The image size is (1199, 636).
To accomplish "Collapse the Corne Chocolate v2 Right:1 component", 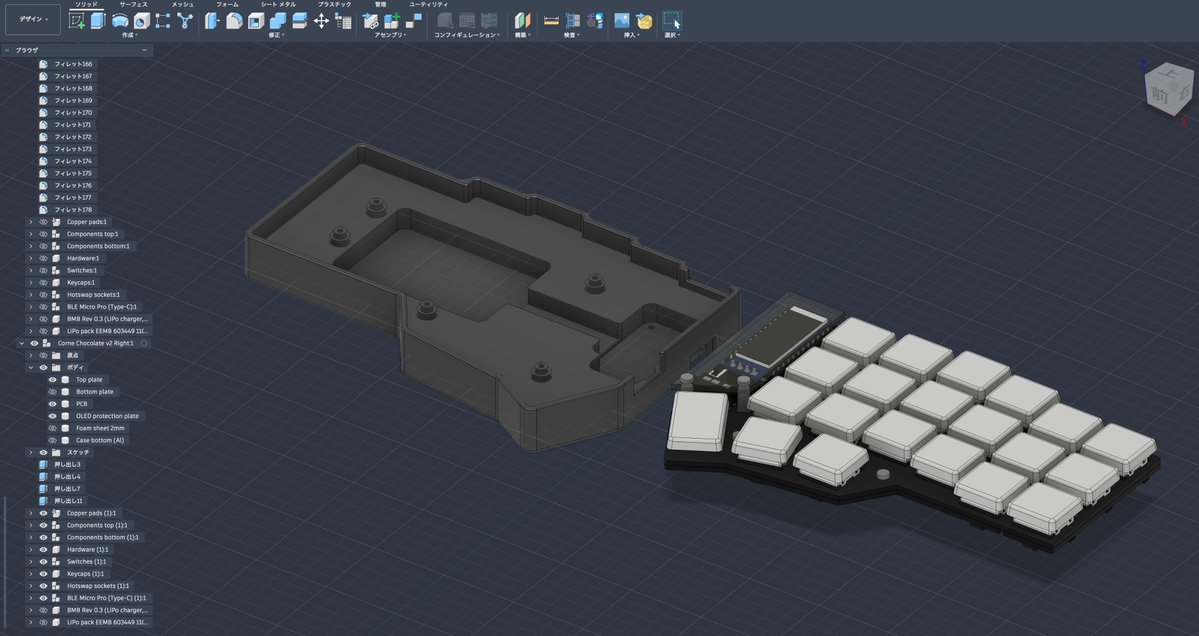I will point(21,343).
